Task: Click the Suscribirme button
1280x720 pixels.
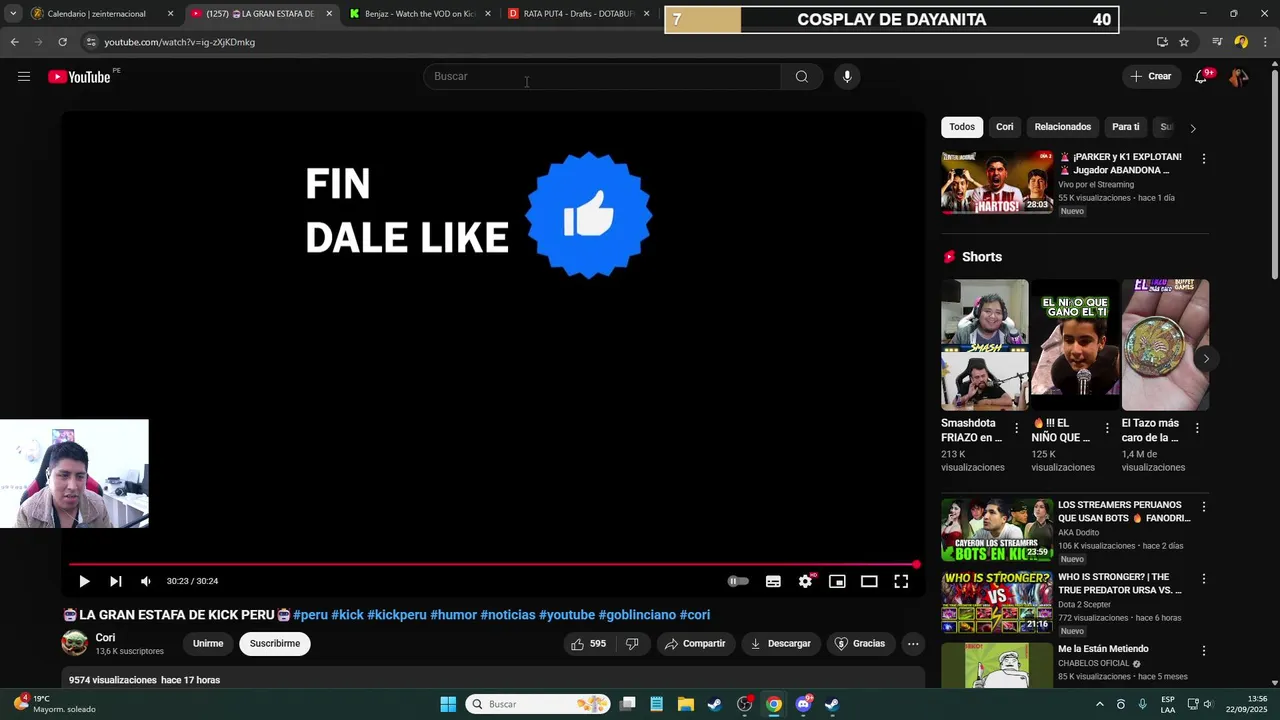Action: coord(275,644)
